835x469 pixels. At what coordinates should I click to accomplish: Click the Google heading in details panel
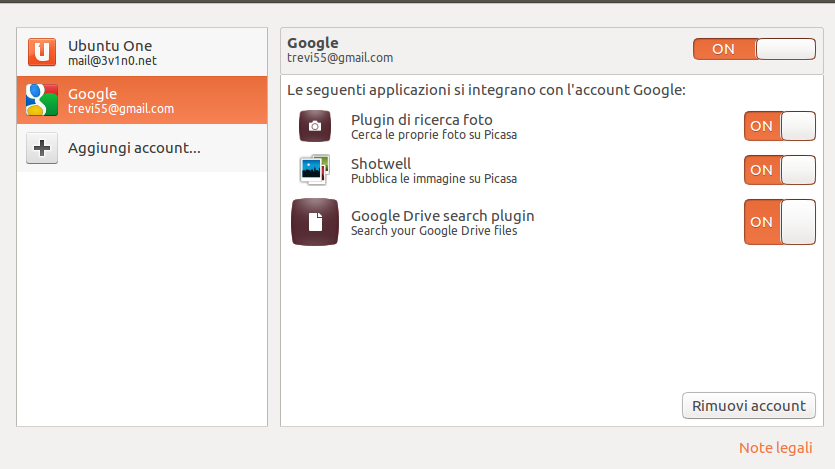(312, 43)
